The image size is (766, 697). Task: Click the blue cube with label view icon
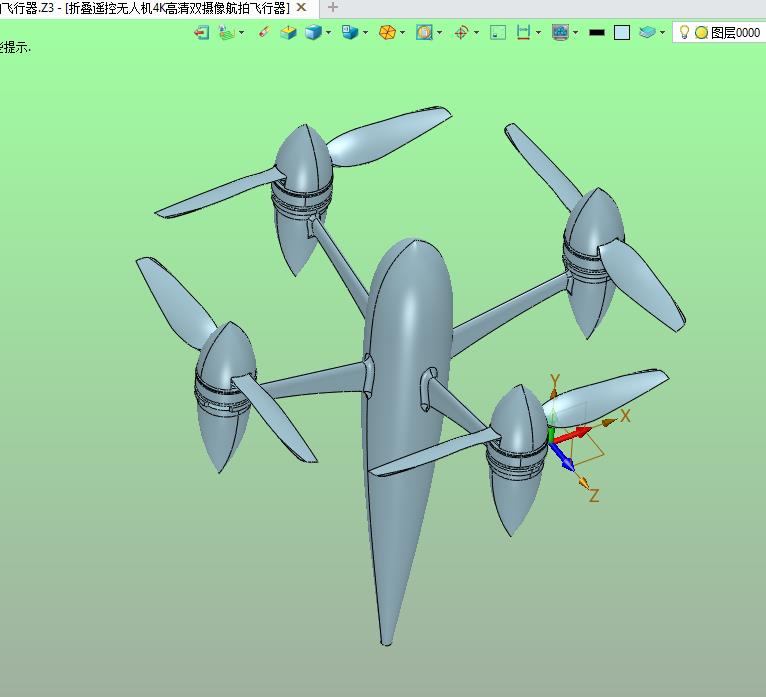(x=350, y=33)
